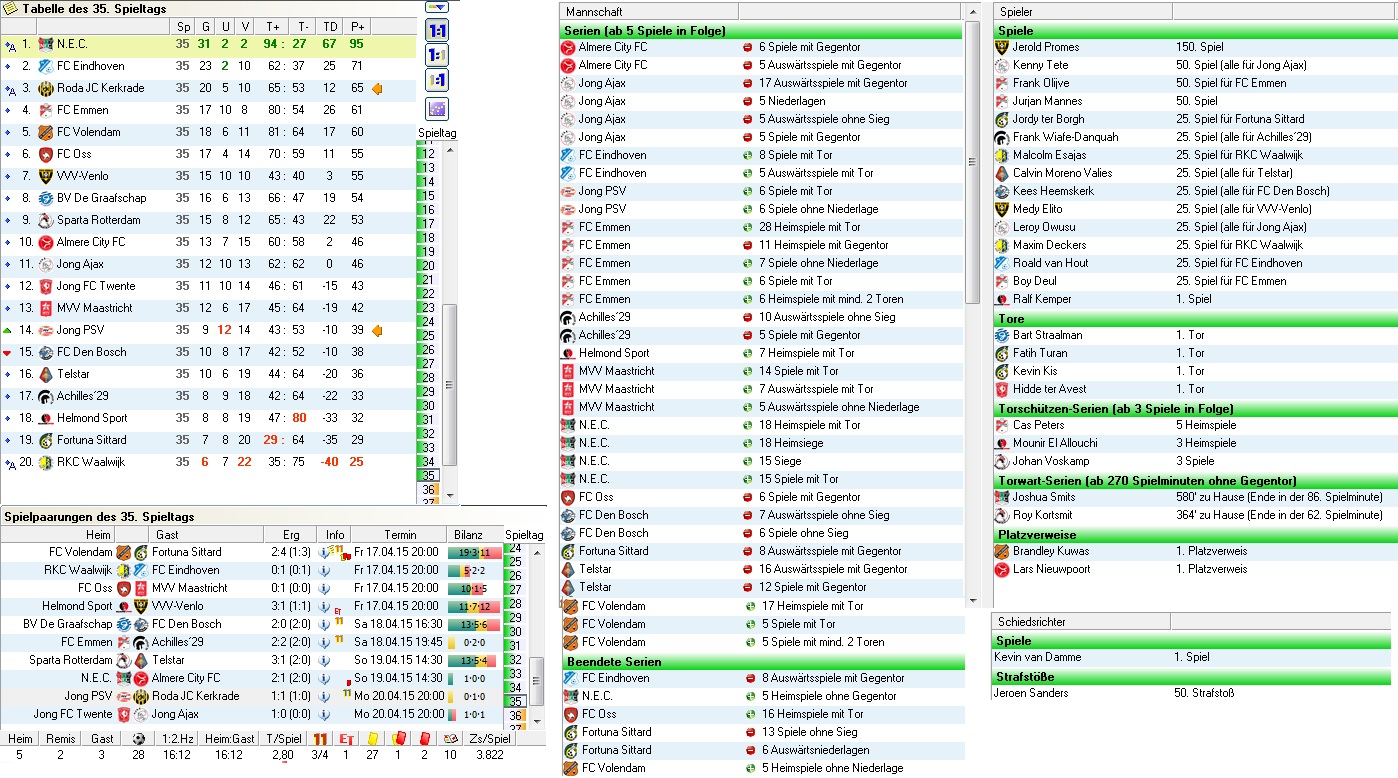Click the Termin column header in match pairings

(x=399, y=535)
